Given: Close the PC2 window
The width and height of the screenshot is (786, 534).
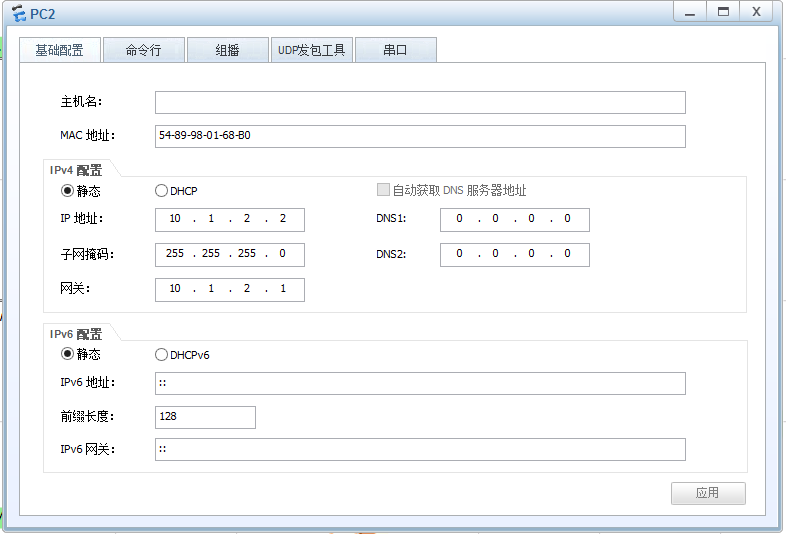Looking at the screenshot, I should (x=756, y=12).
